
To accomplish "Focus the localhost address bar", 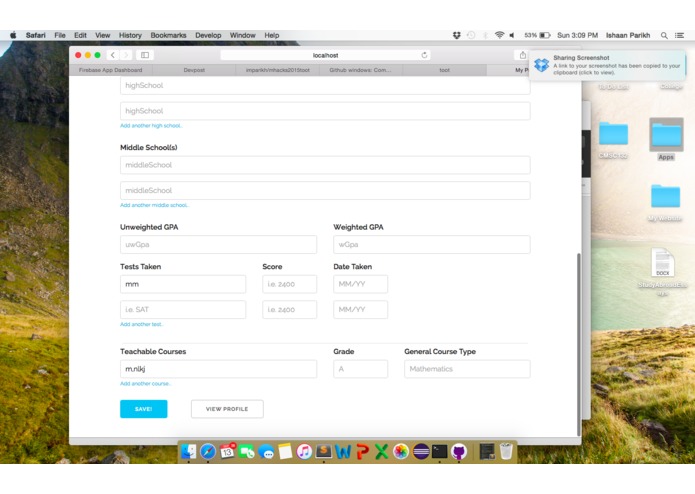I will coord(326,55).
